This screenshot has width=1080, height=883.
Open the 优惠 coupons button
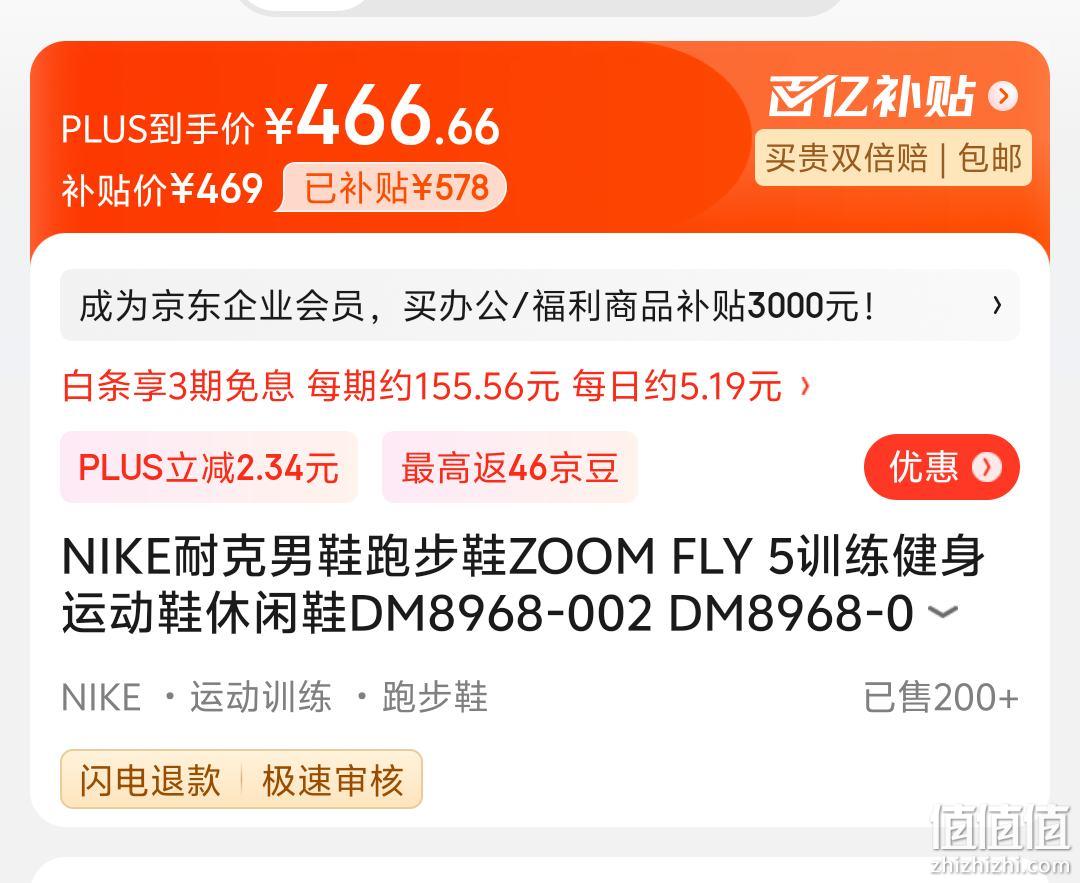942,467
